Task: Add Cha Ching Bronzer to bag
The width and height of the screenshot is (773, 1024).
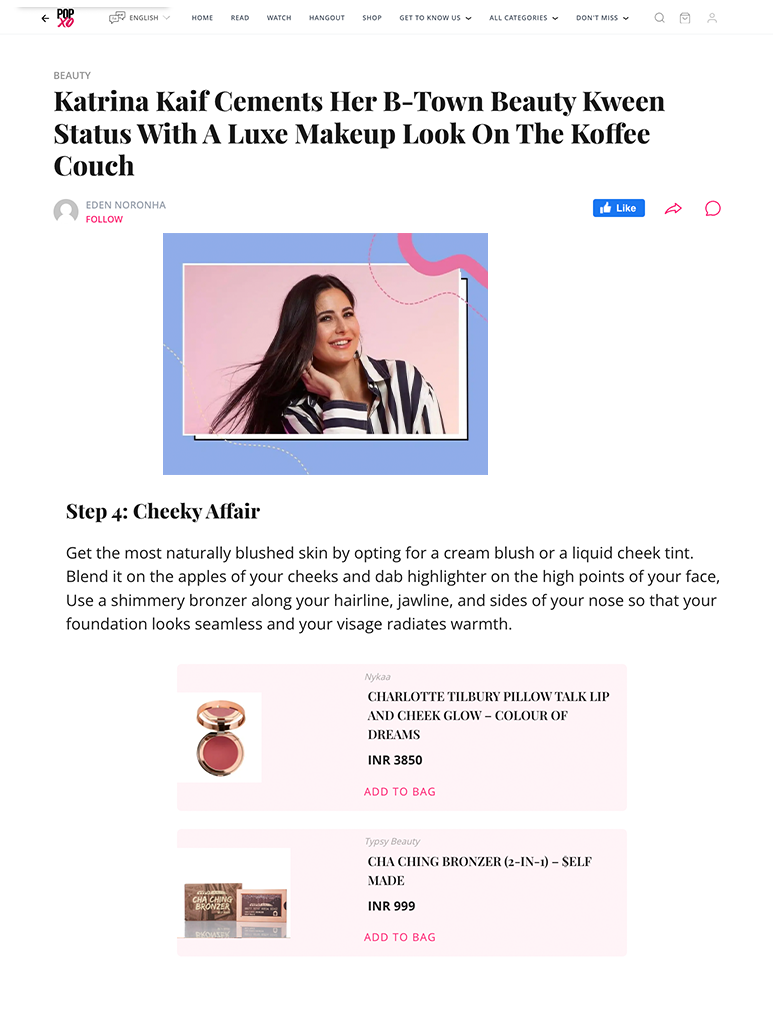Action: 400,937
